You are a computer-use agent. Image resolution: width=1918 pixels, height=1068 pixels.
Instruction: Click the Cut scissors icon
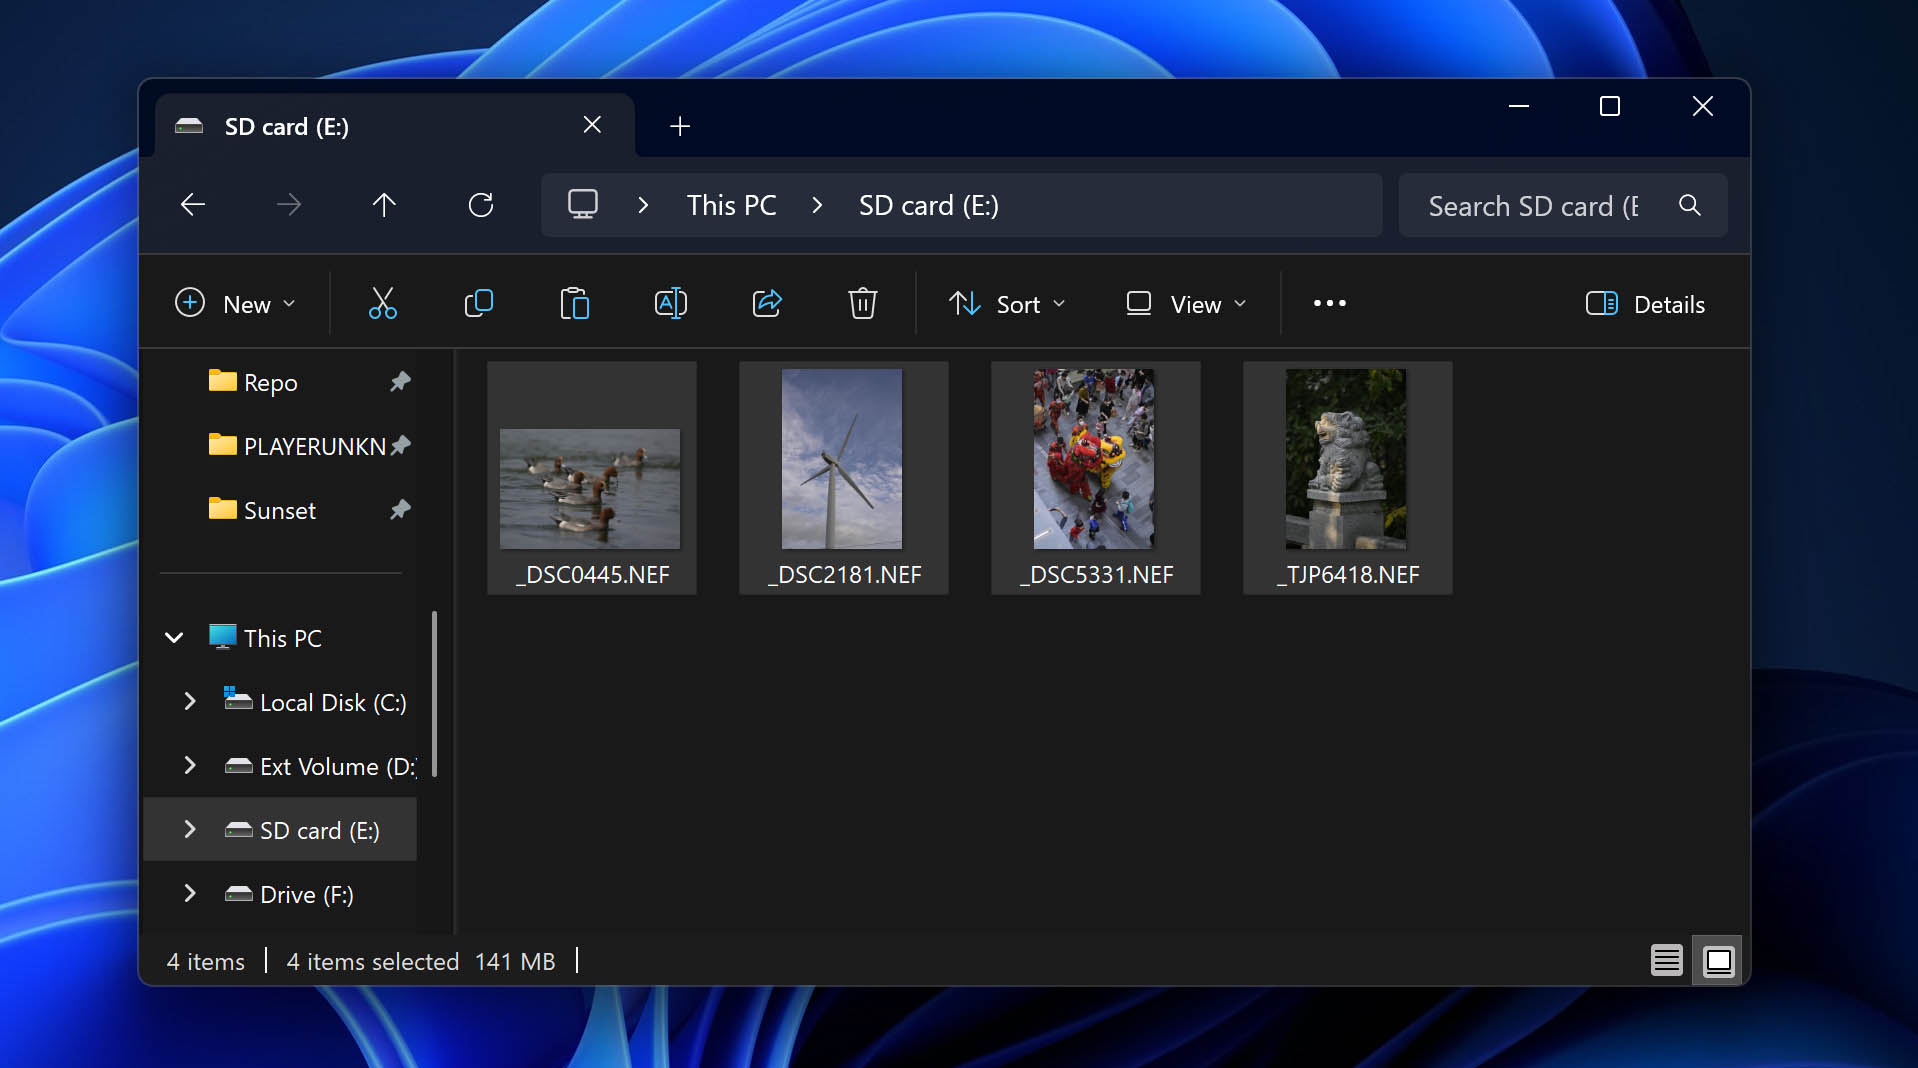[382, 303]
